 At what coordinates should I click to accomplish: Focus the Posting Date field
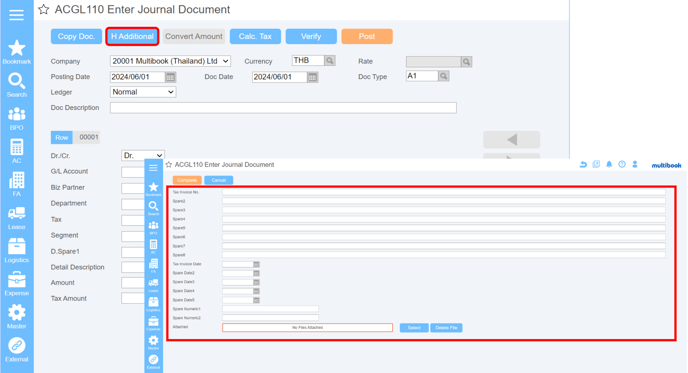pyautogui.click(x=137, y=77)
